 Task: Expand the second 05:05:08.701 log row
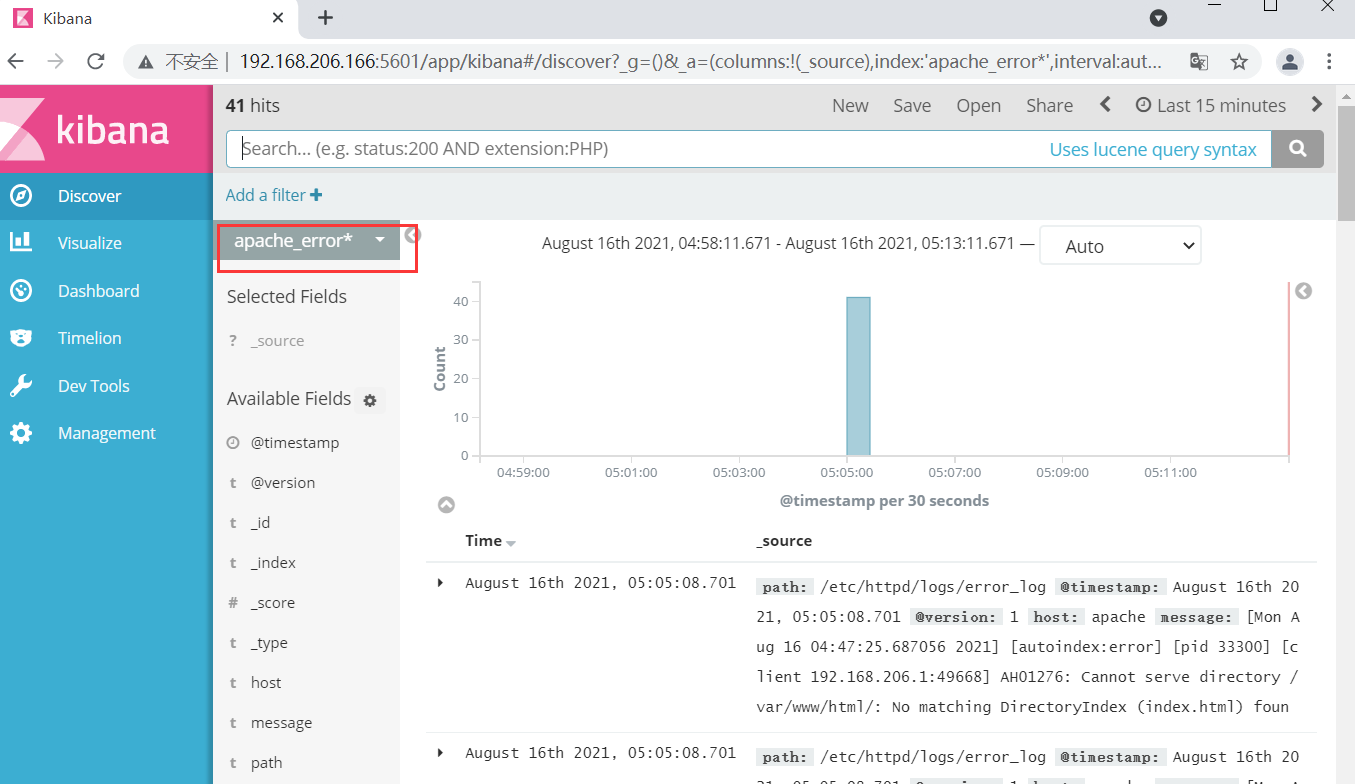[x=440, y=752]
